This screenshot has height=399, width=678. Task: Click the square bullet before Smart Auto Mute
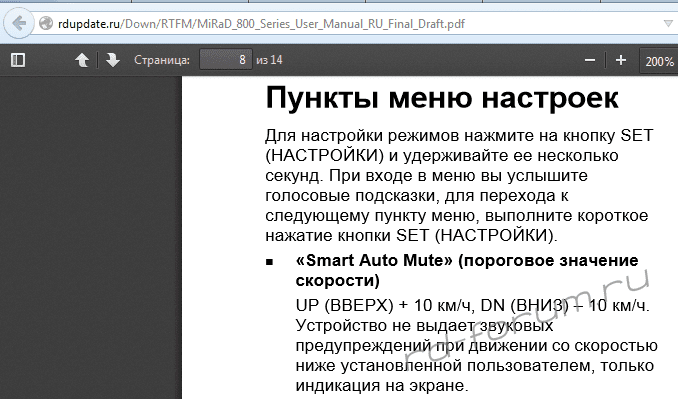[269, 262]
